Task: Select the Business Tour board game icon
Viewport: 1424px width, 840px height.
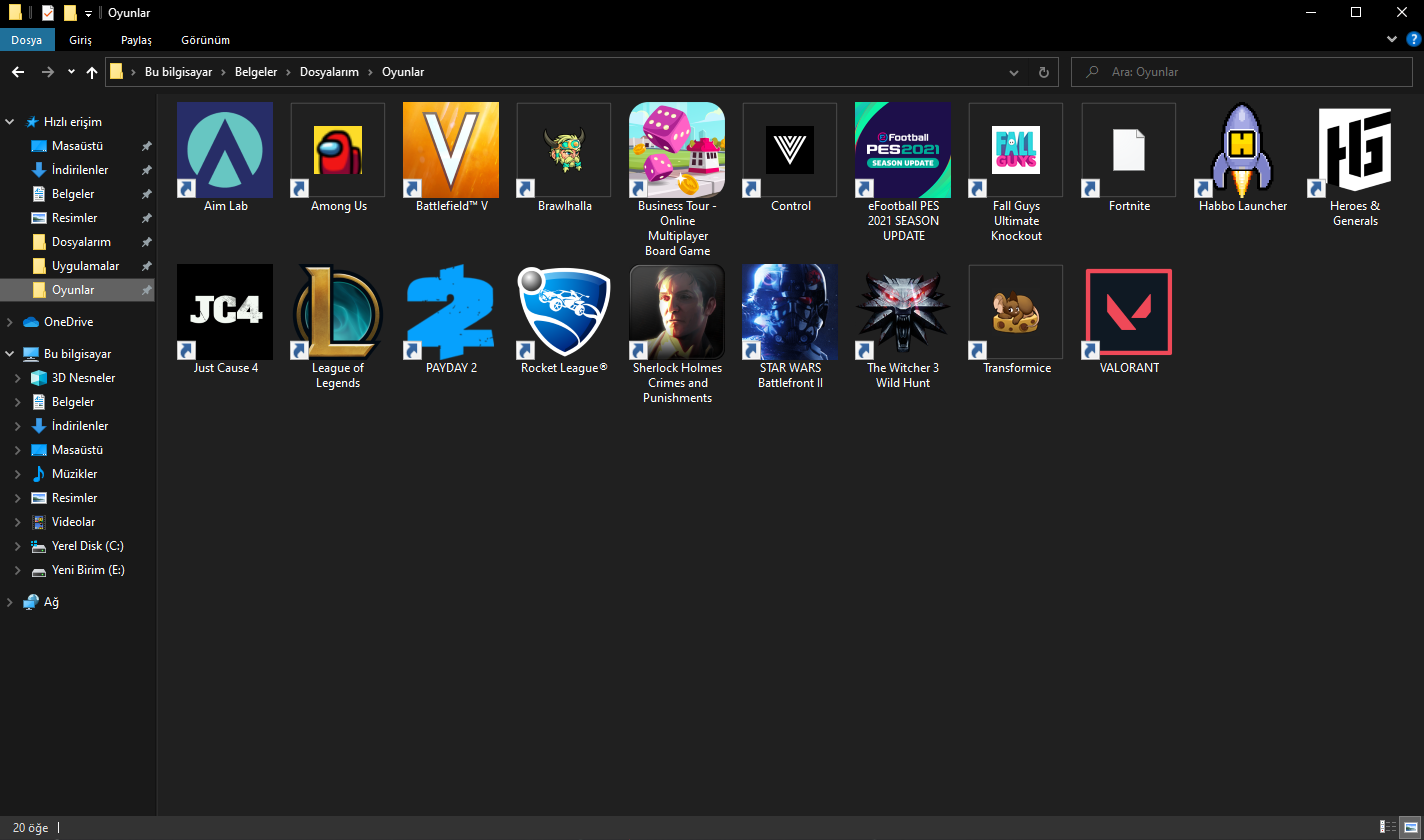Action: (x=677, y=150)
